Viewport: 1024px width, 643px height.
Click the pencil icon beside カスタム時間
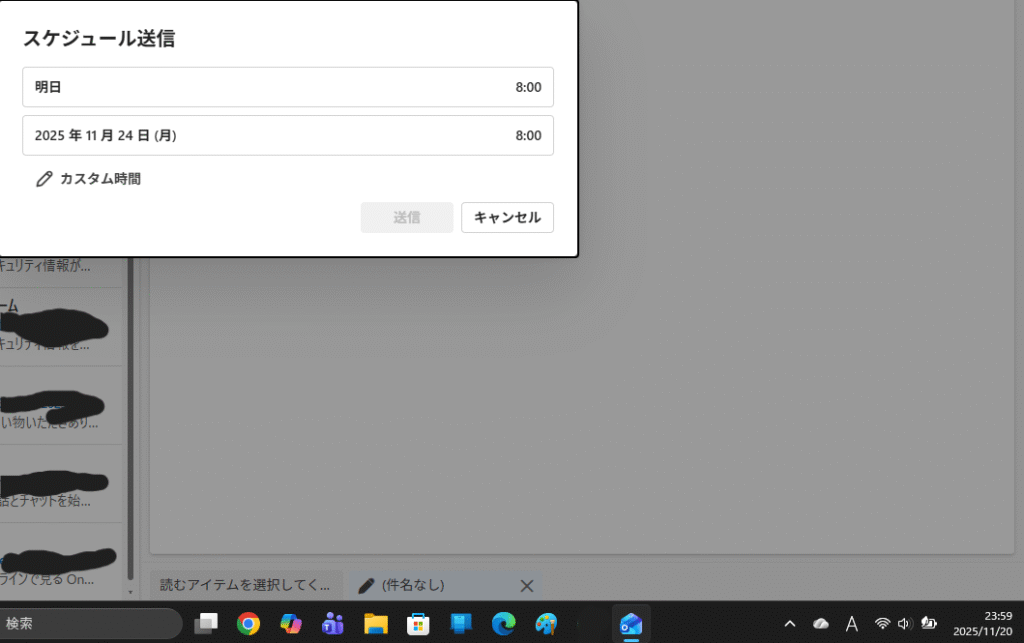tap(44, 179)
